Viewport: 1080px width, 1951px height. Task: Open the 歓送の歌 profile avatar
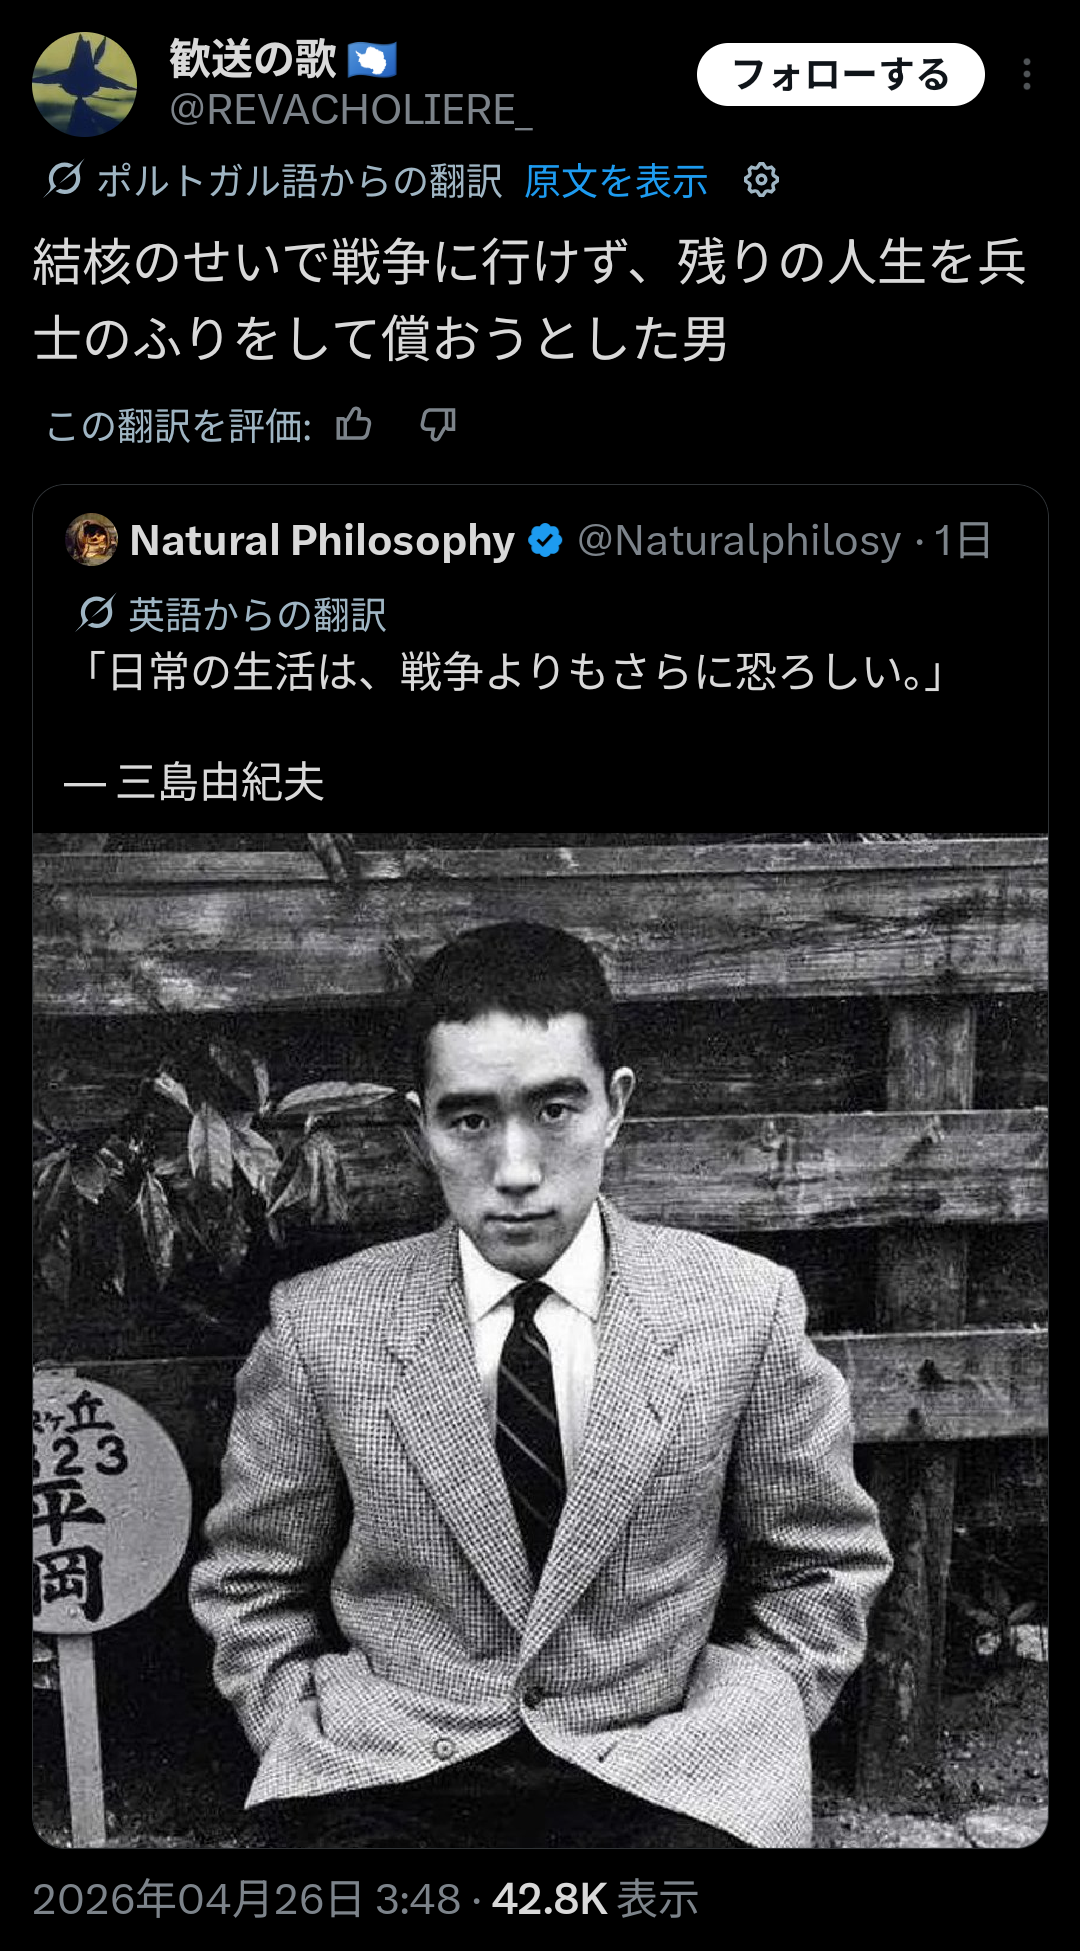(84, 84)
